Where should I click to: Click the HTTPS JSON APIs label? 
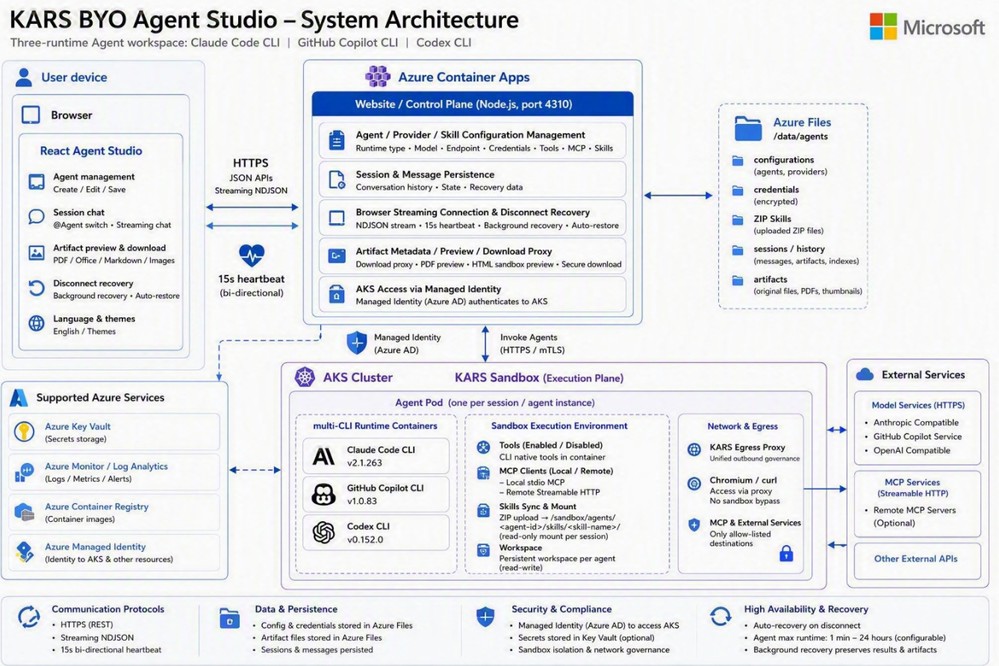tap(251, 170)
